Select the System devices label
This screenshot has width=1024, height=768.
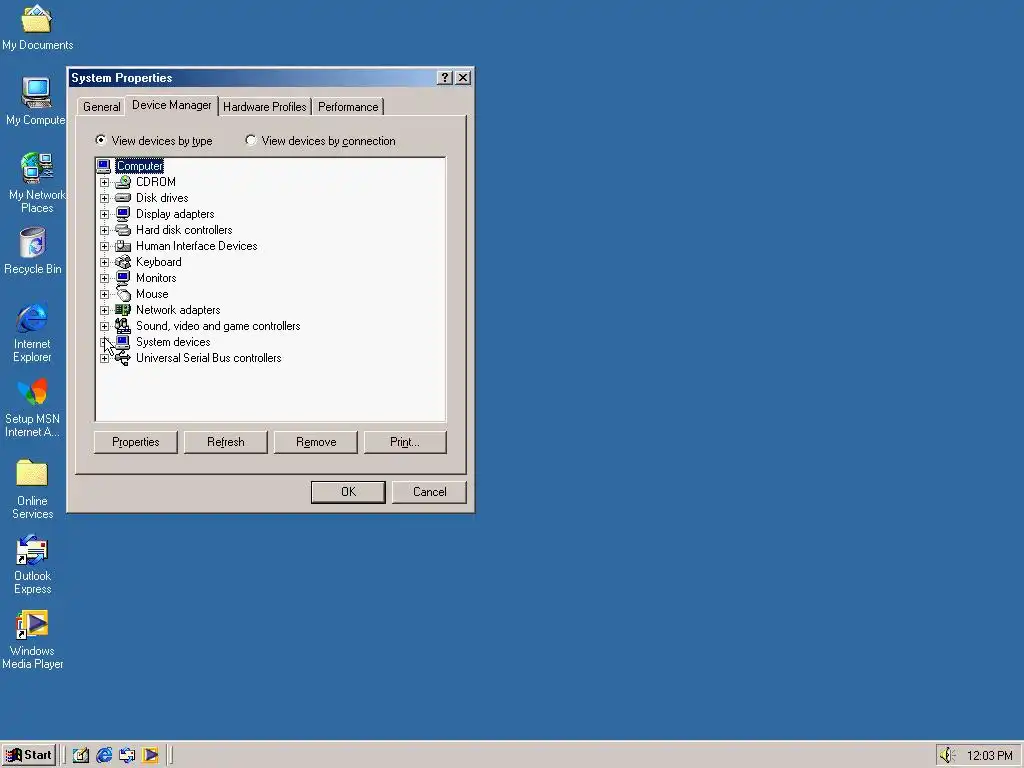click(173, 342)
